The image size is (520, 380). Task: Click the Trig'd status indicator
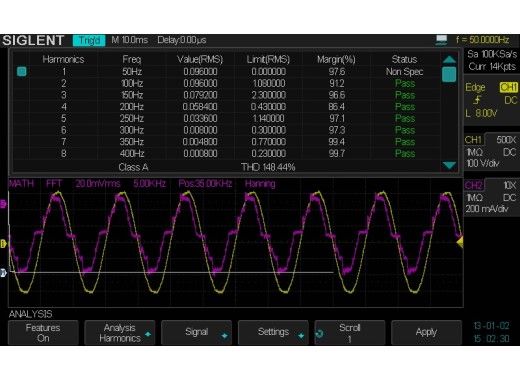pos(89,40)
